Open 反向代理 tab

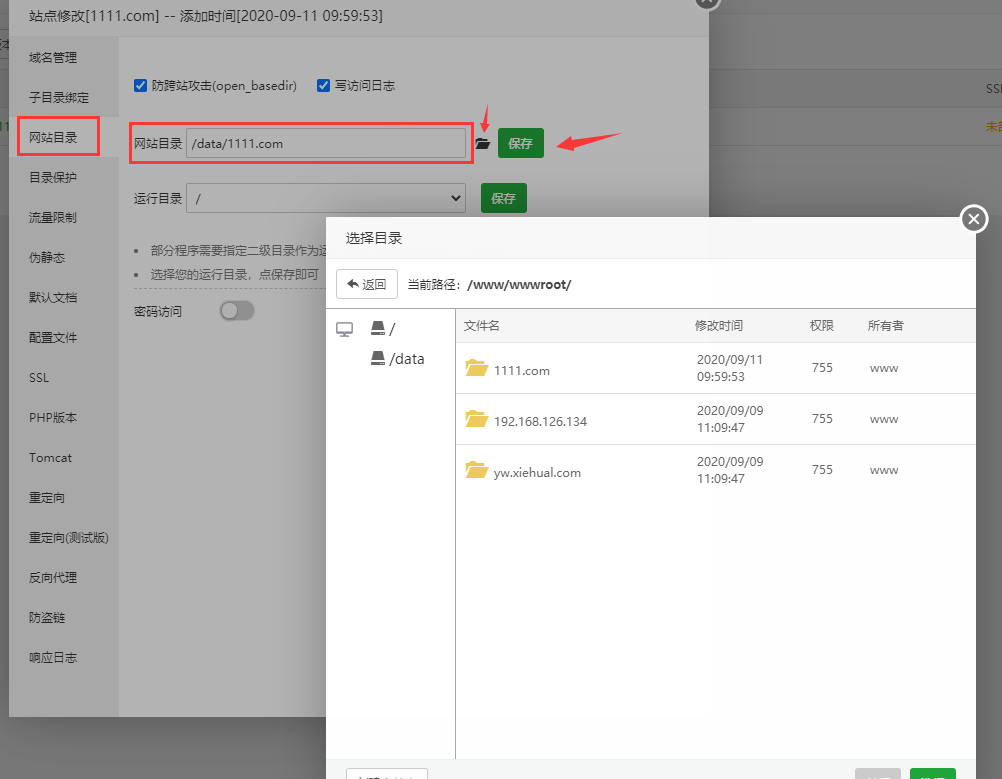[53, 578]
